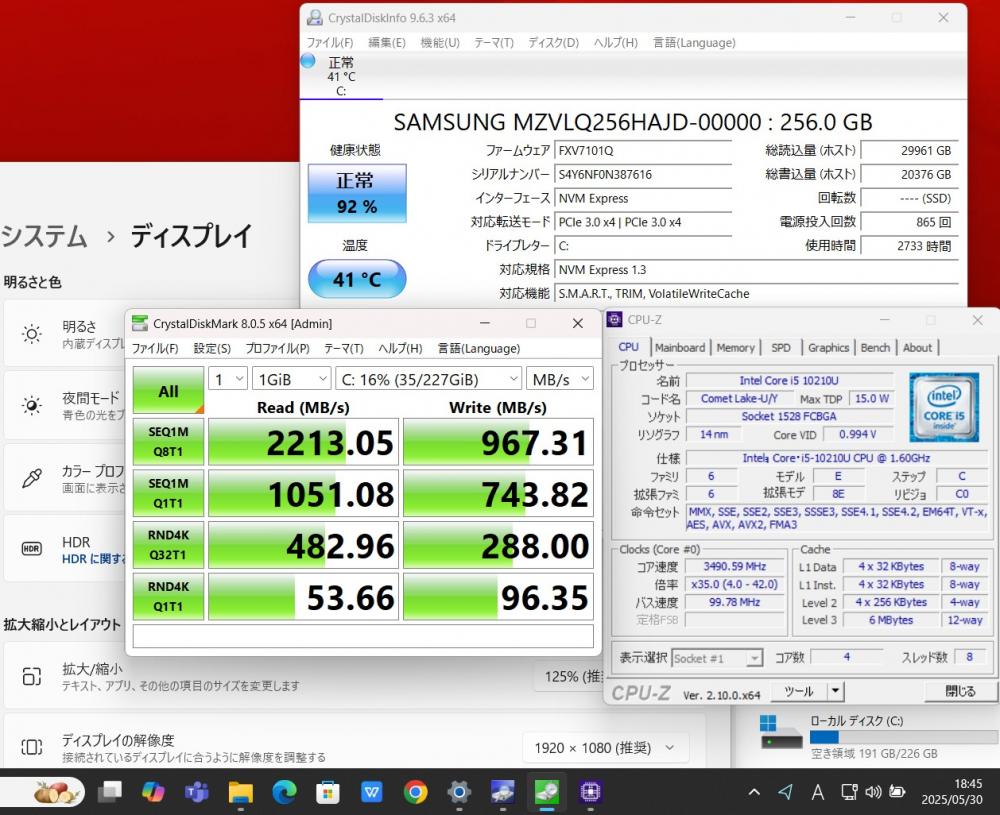
Task: Click the 閉じる button in CPU-Z
Action: pos(960,691)
